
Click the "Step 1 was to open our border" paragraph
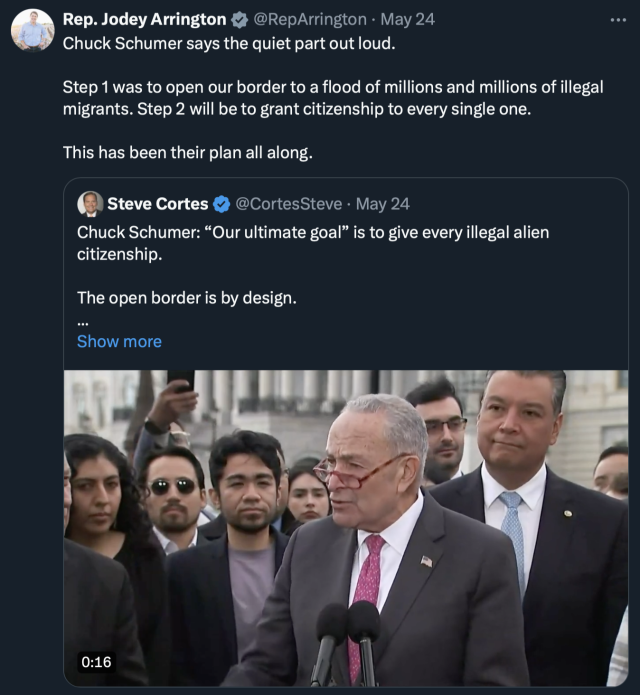click(x=332, y=98)
